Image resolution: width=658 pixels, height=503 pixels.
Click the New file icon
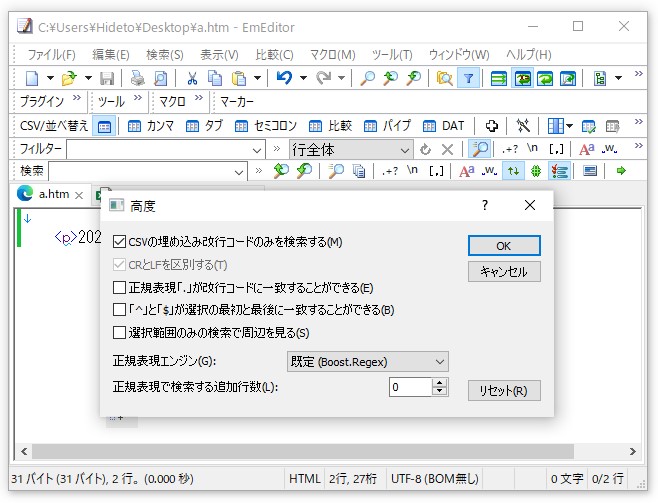click(x=32, y=78)
